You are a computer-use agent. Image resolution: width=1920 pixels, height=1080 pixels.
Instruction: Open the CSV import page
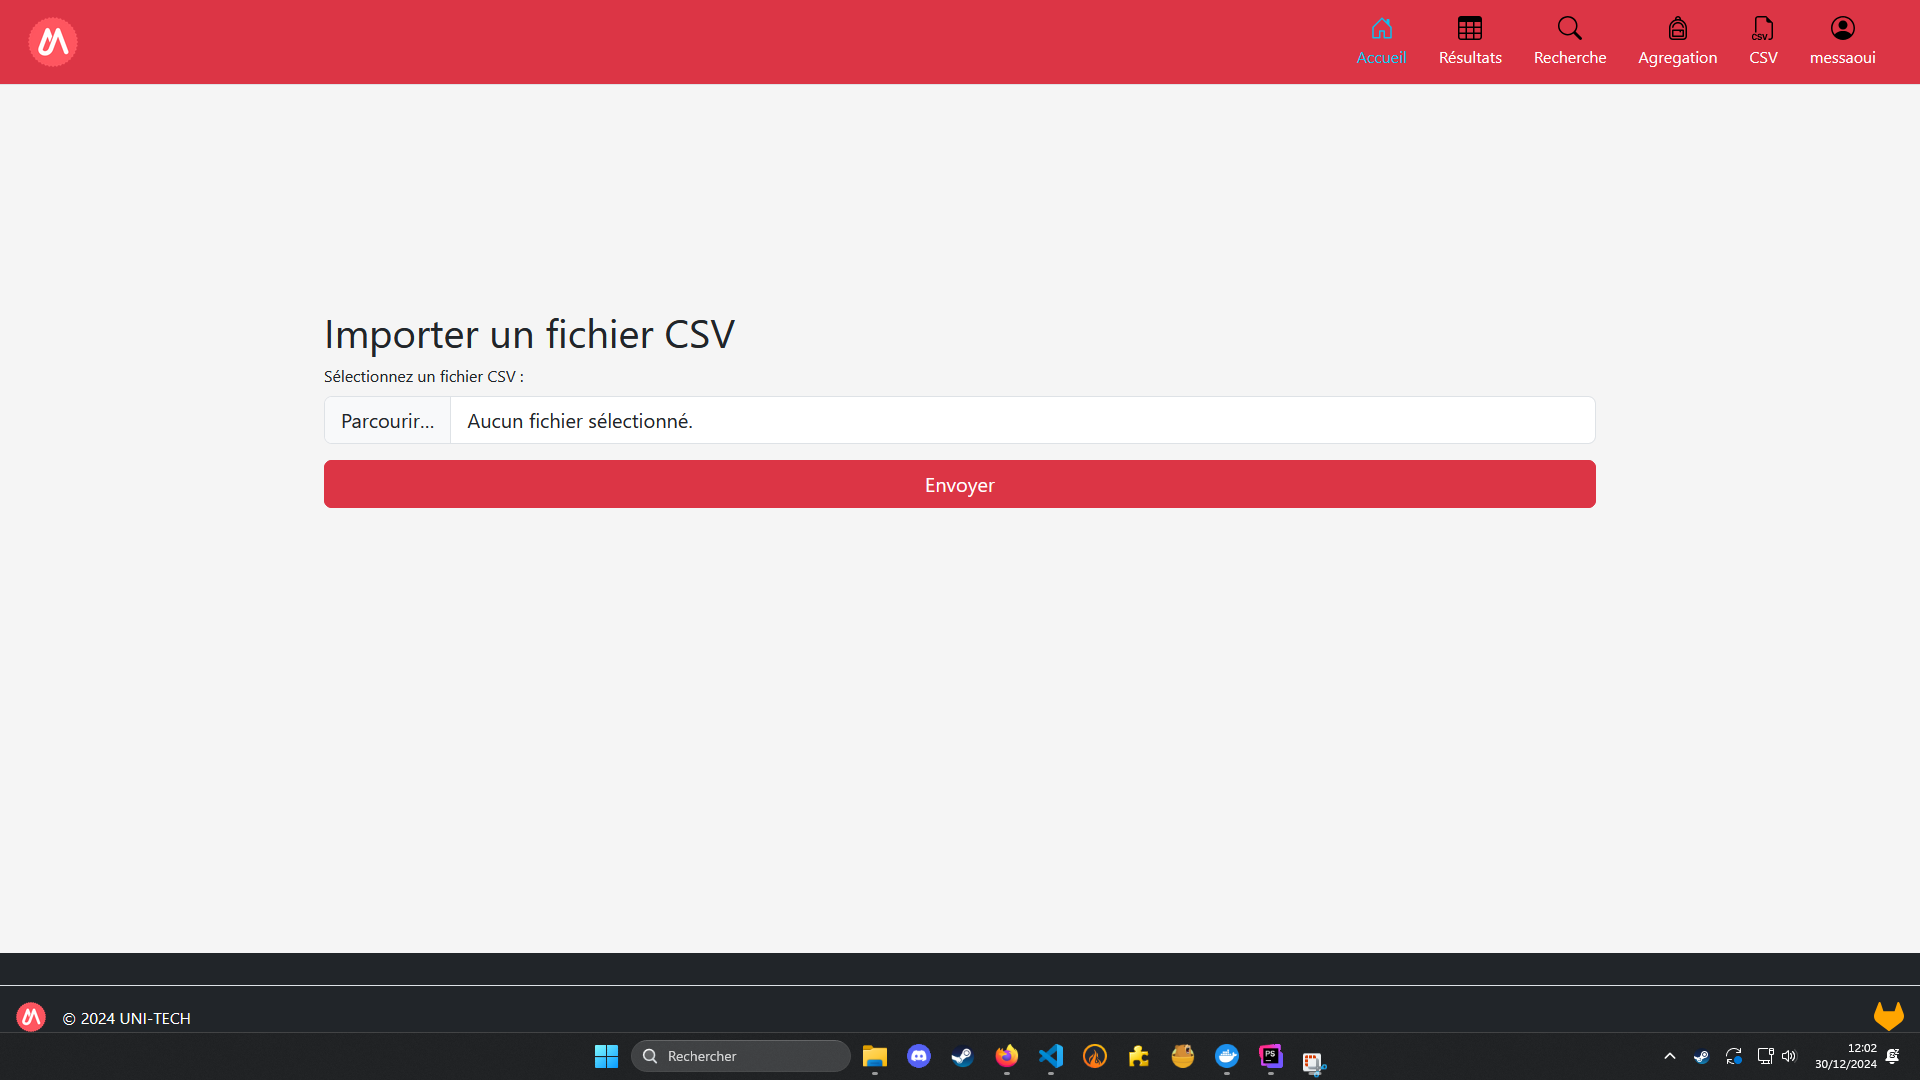[x=1763, y=42]
